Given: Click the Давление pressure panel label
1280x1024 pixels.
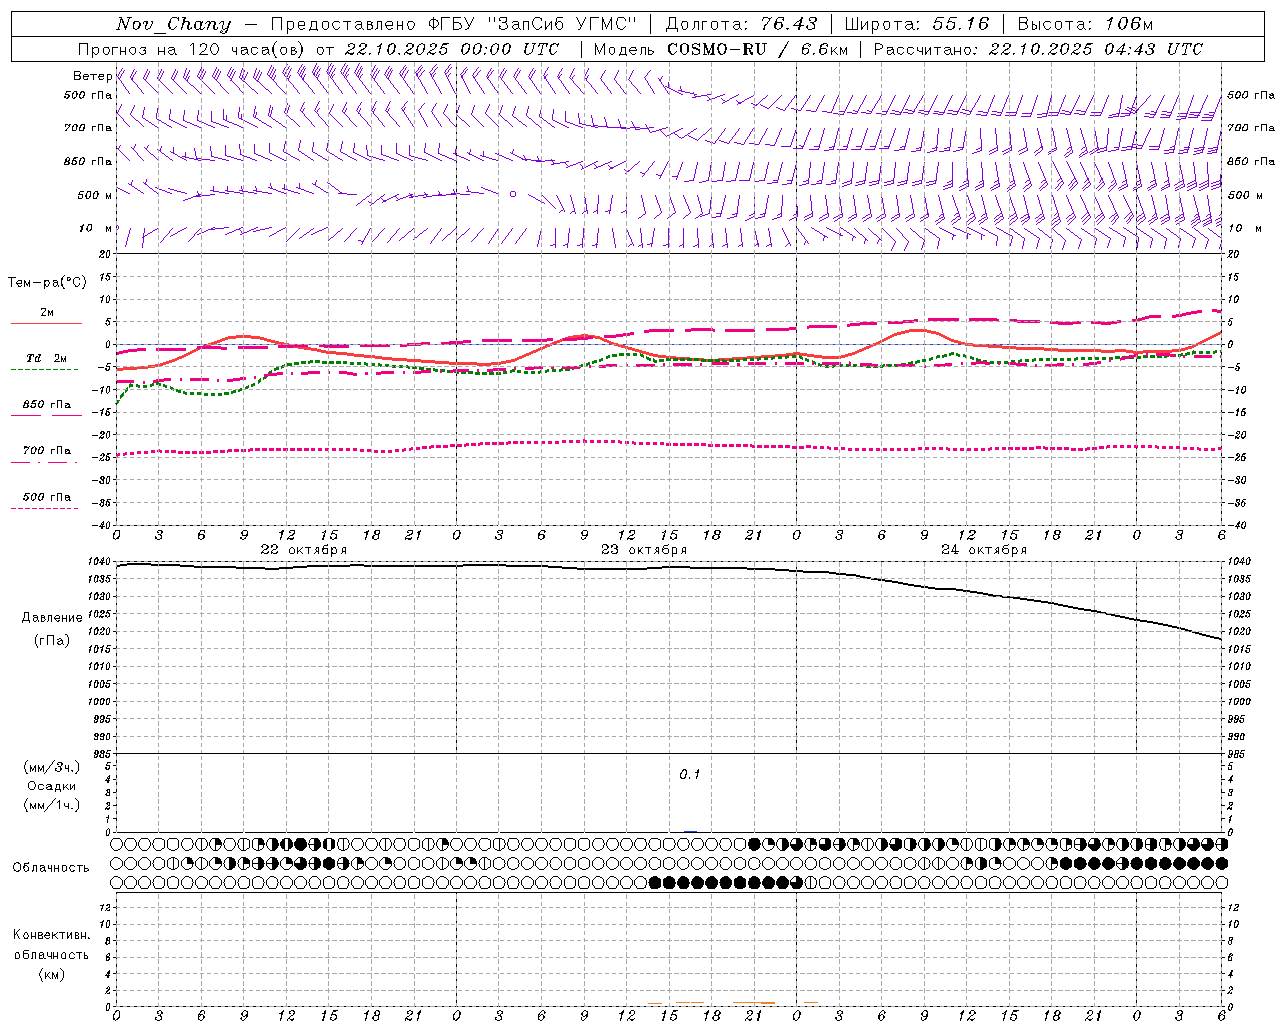Looking at the screenshot, I should click(52, 618).
